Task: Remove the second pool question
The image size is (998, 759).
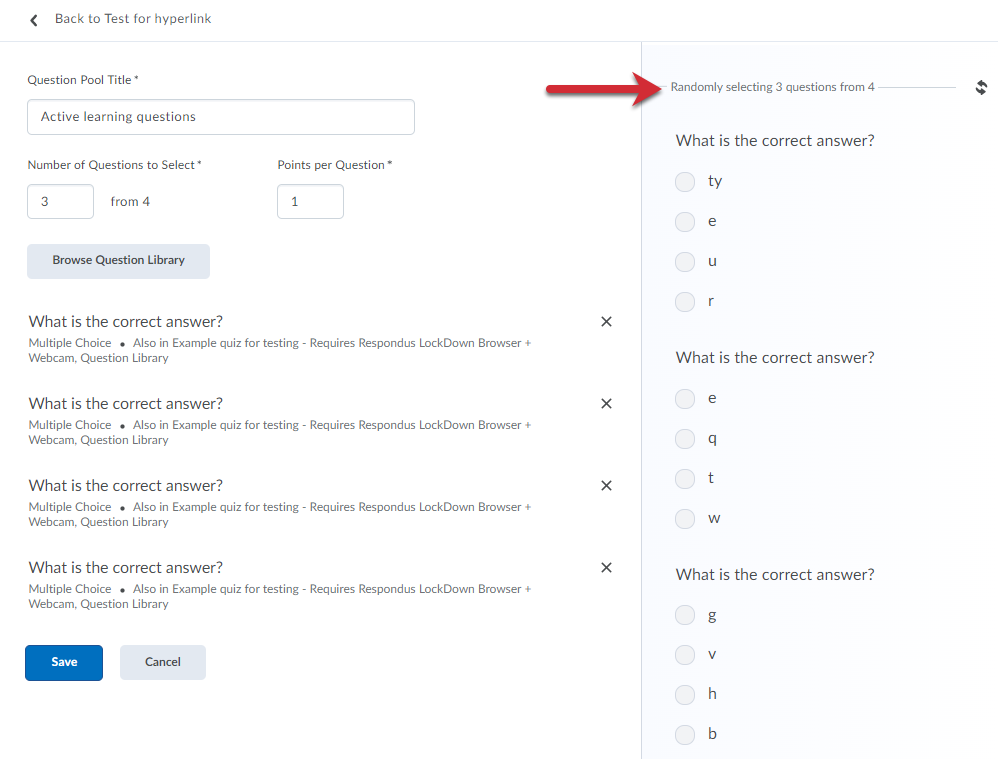Action: coord(606,404)
